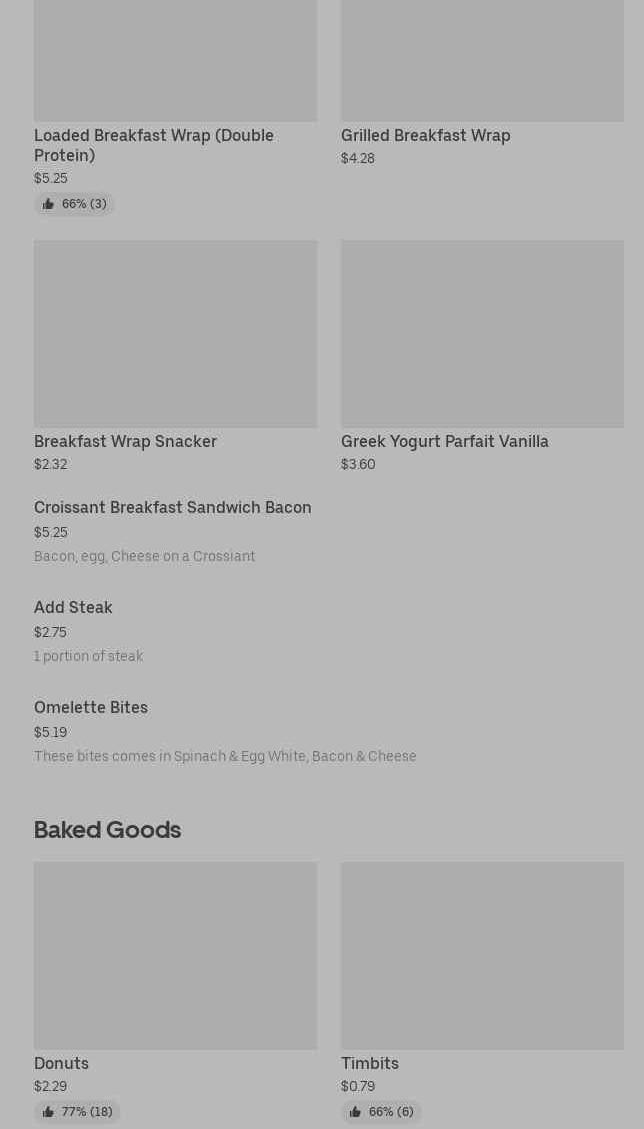Open the Grilled Breakfast Wrap image

(x=482, y=60)
